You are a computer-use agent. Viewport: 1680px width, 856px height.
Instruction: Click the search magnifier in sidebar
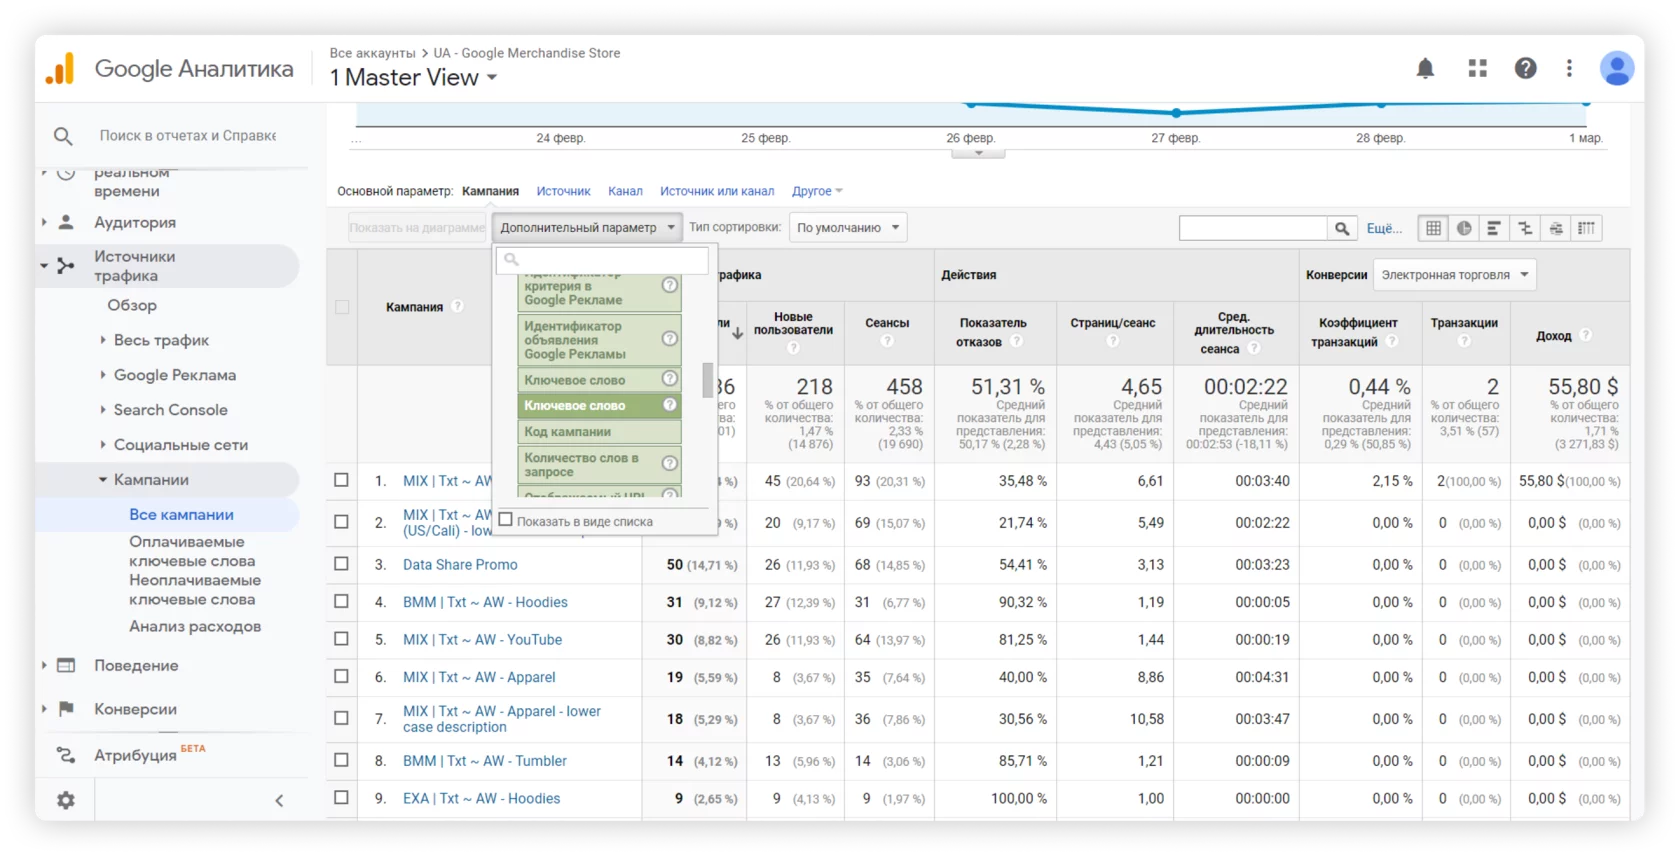(x=63, y=136)
